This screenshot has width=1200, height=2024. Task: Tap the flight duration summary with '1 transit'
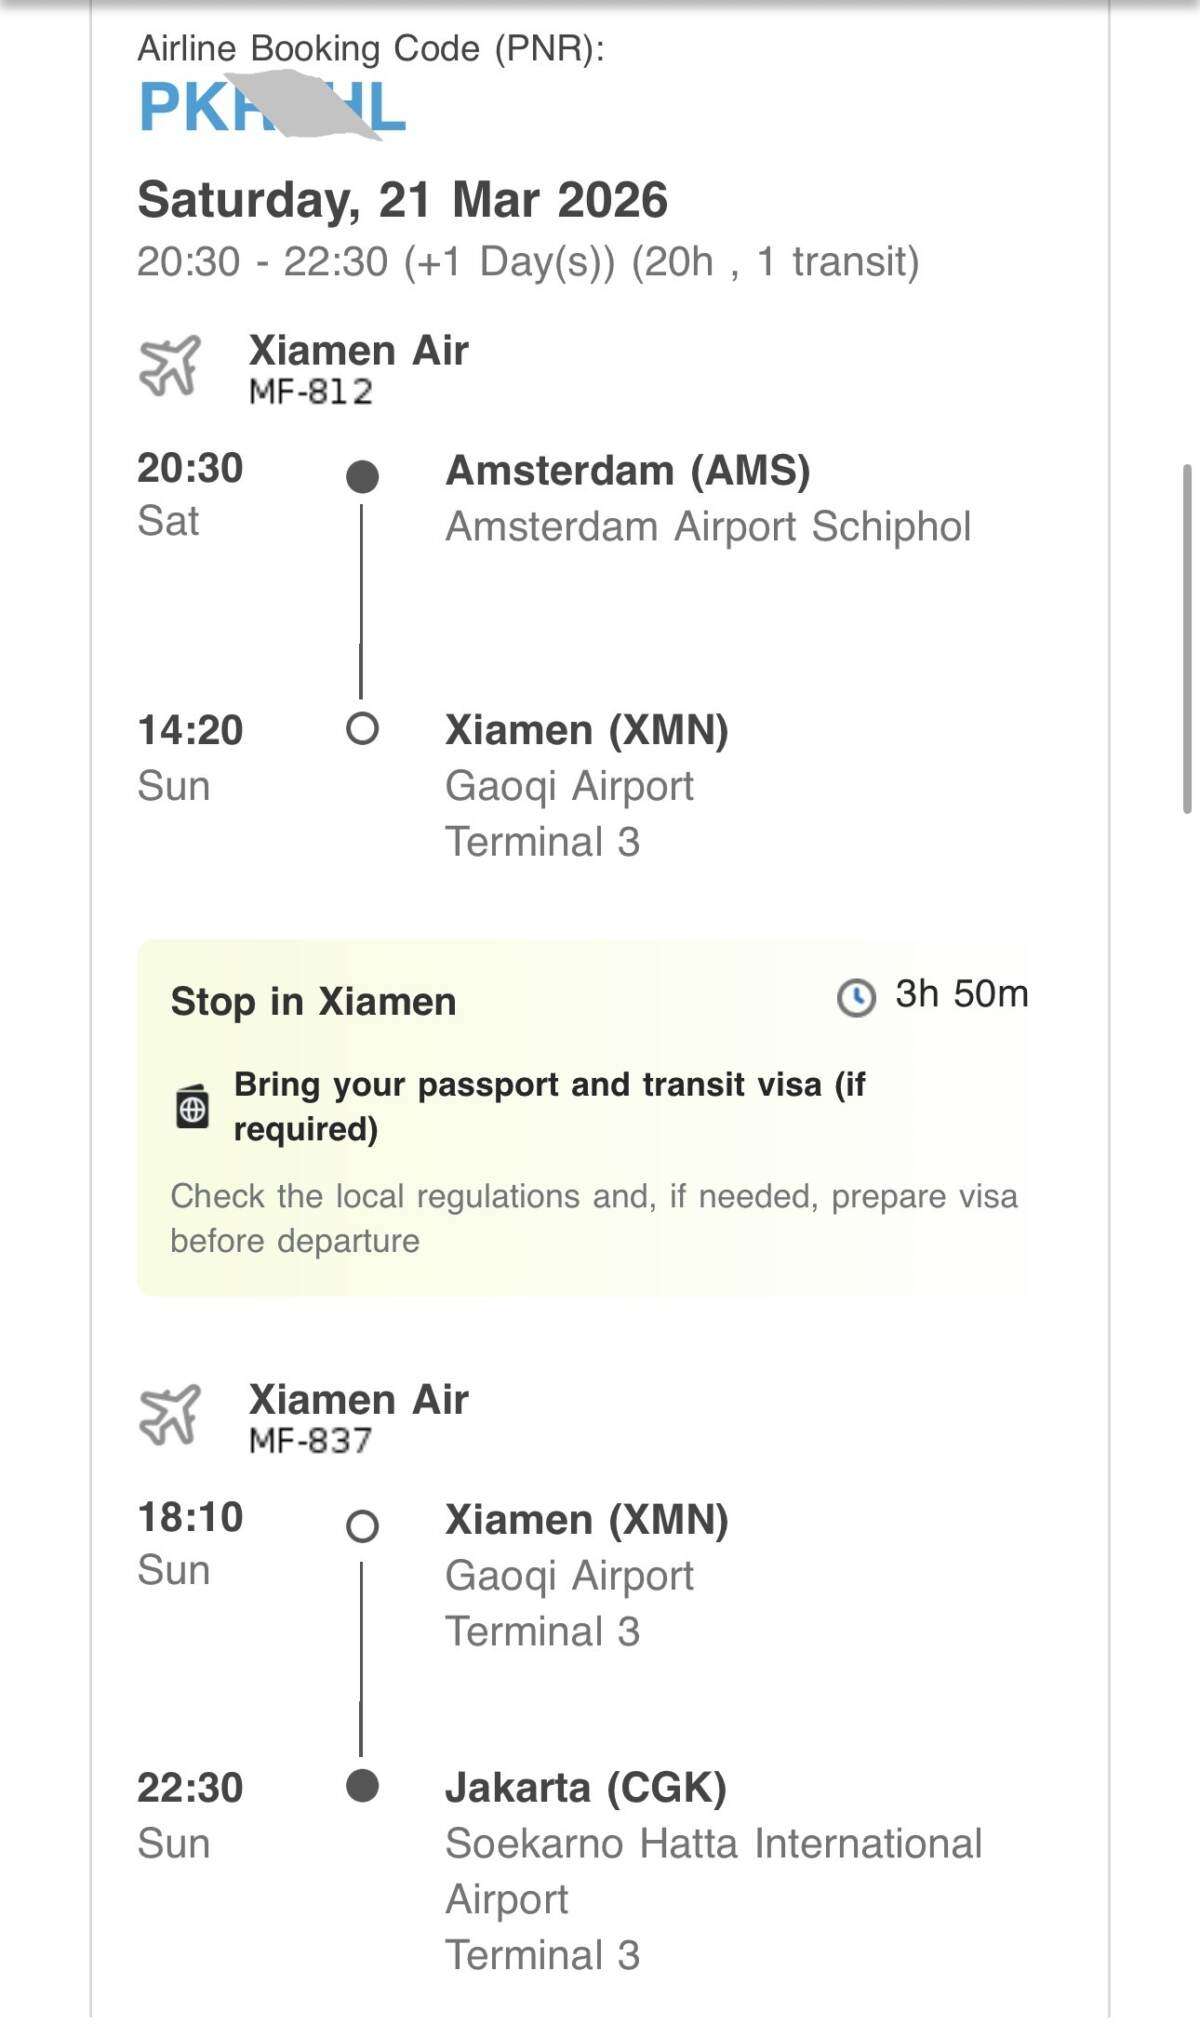[528, 262]
